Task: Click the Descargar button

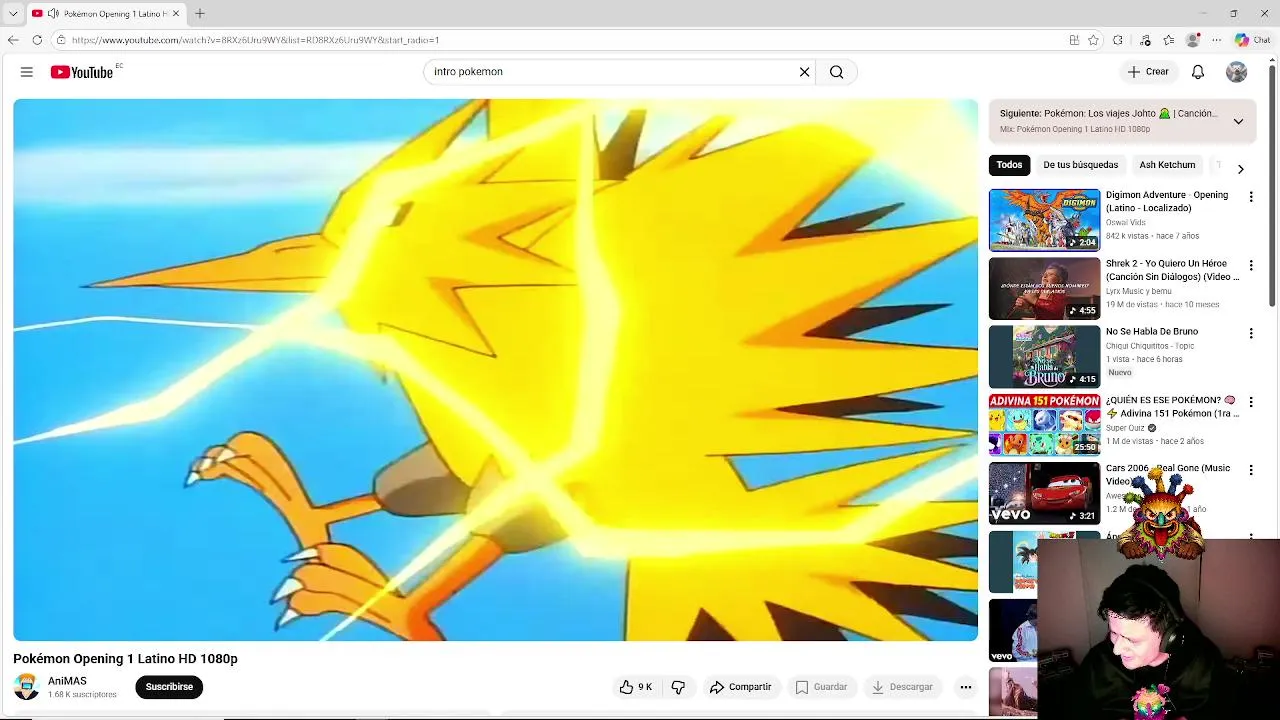Action: 902,687
